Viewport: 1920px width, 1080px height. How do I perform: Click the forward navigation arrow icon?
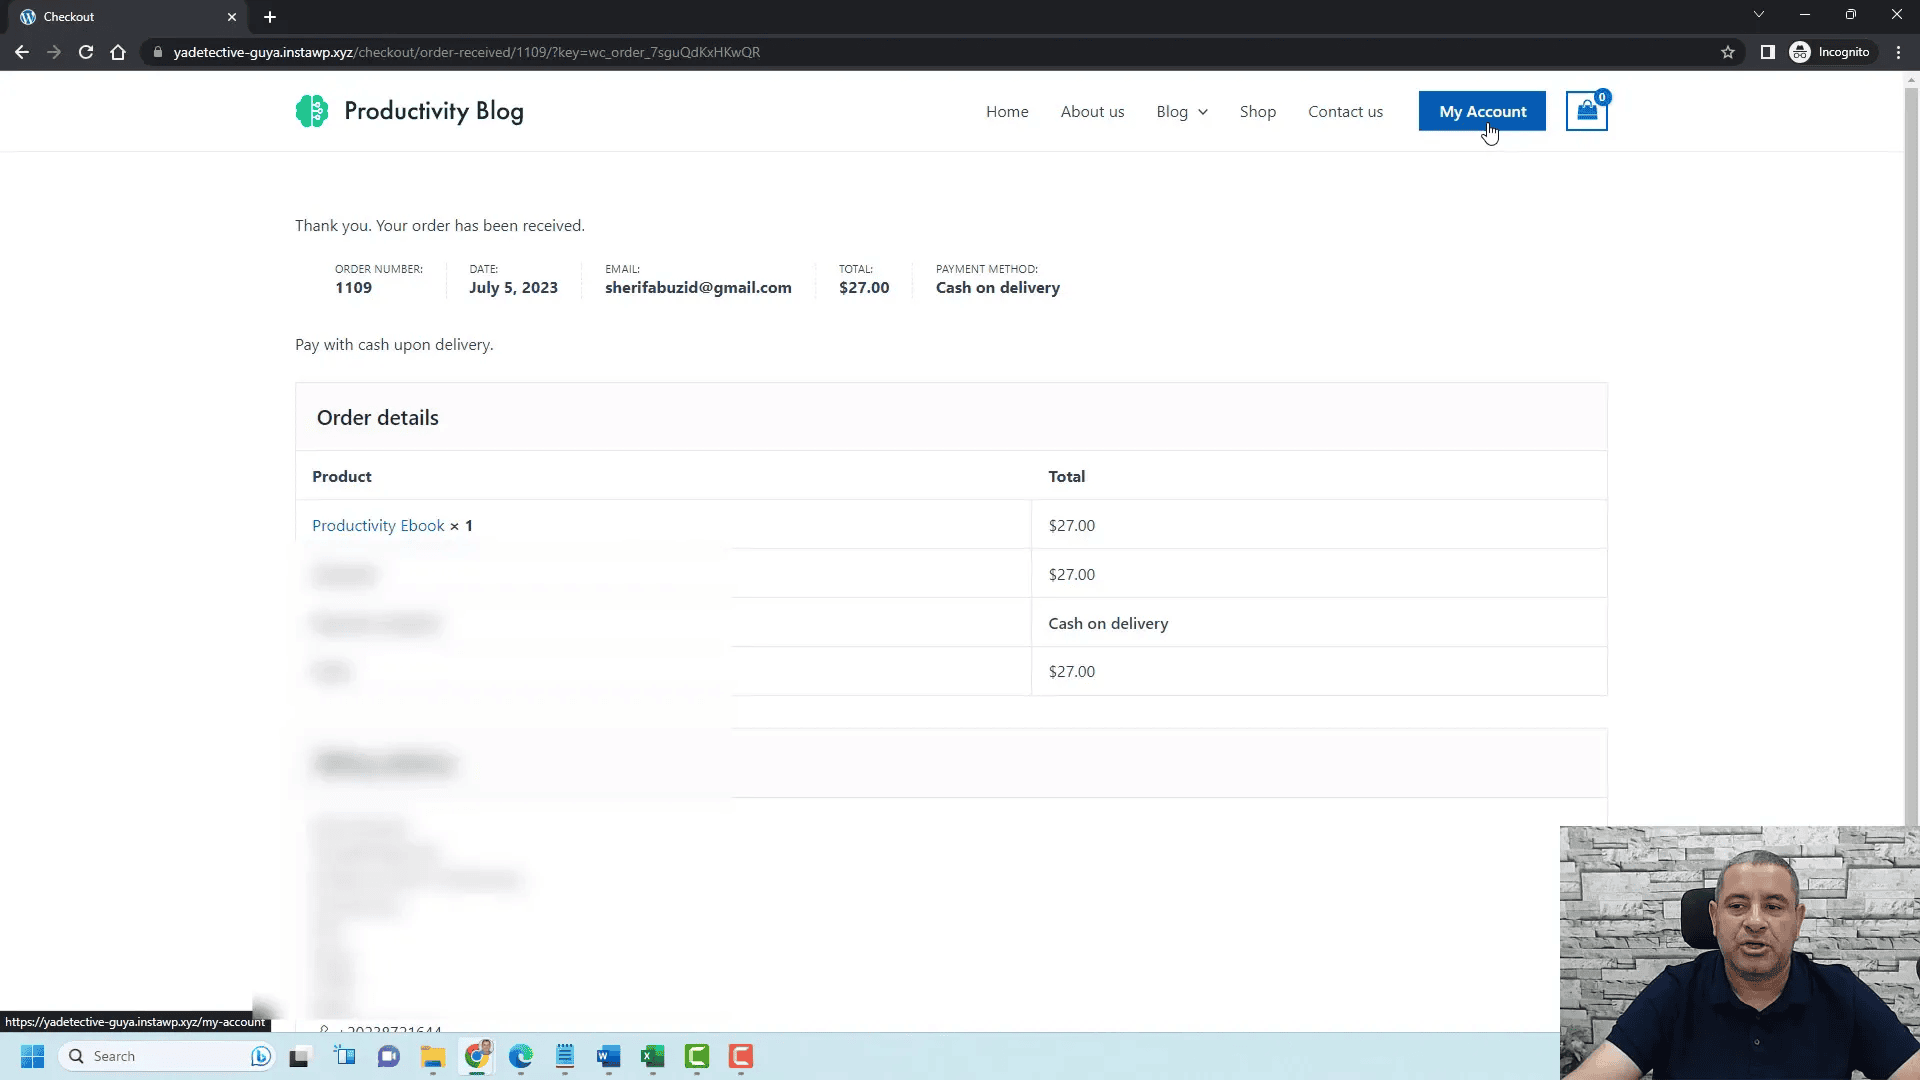[54, 53]
